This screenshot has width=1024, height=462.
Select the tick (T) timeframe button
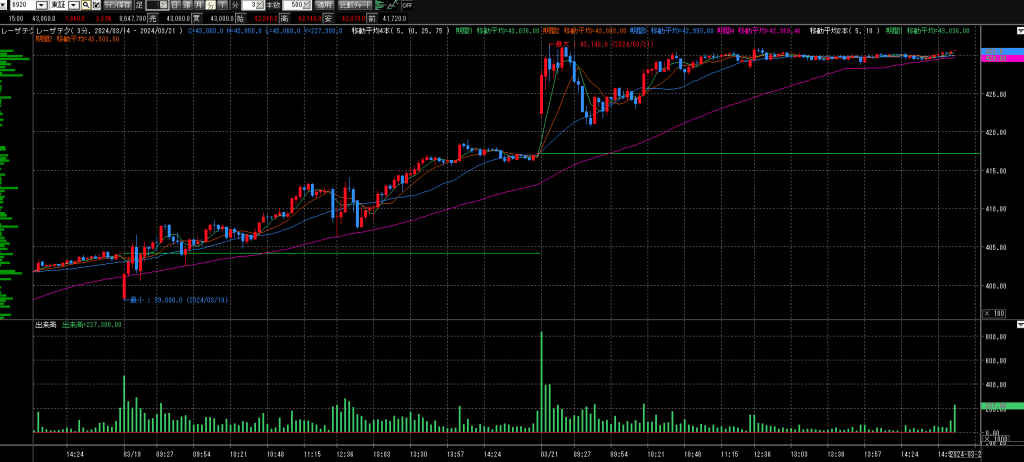coord(223,5)
